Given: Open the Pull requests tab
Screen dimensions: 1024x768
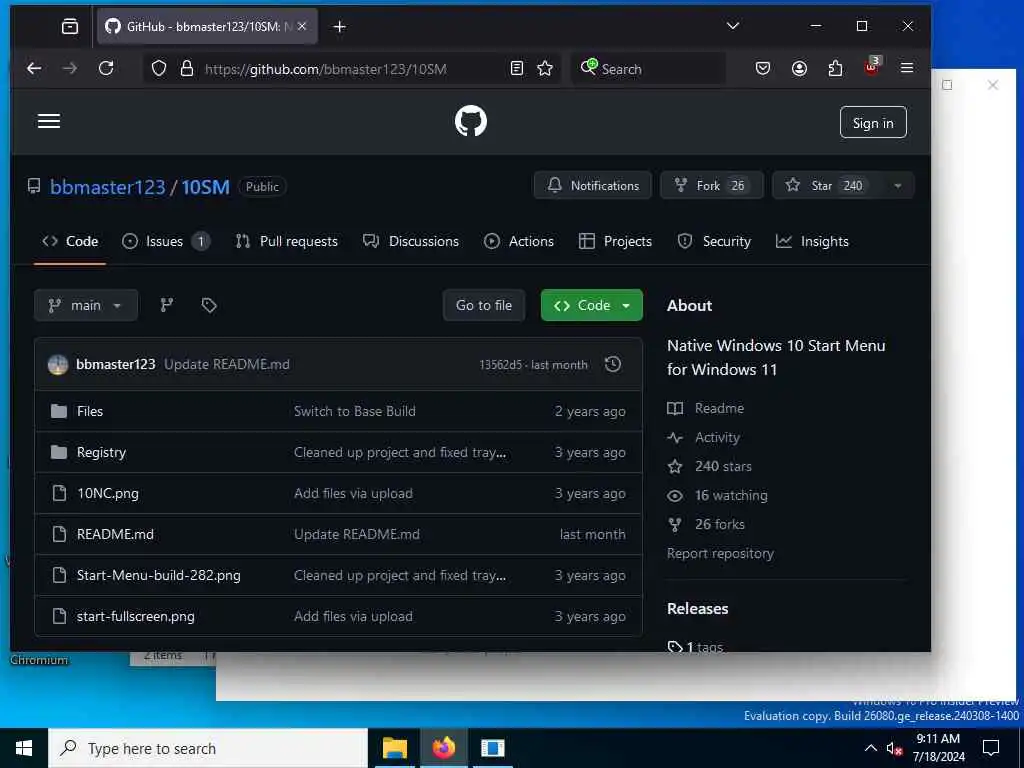Looking at the screenshot, I should tap(287, 242).
